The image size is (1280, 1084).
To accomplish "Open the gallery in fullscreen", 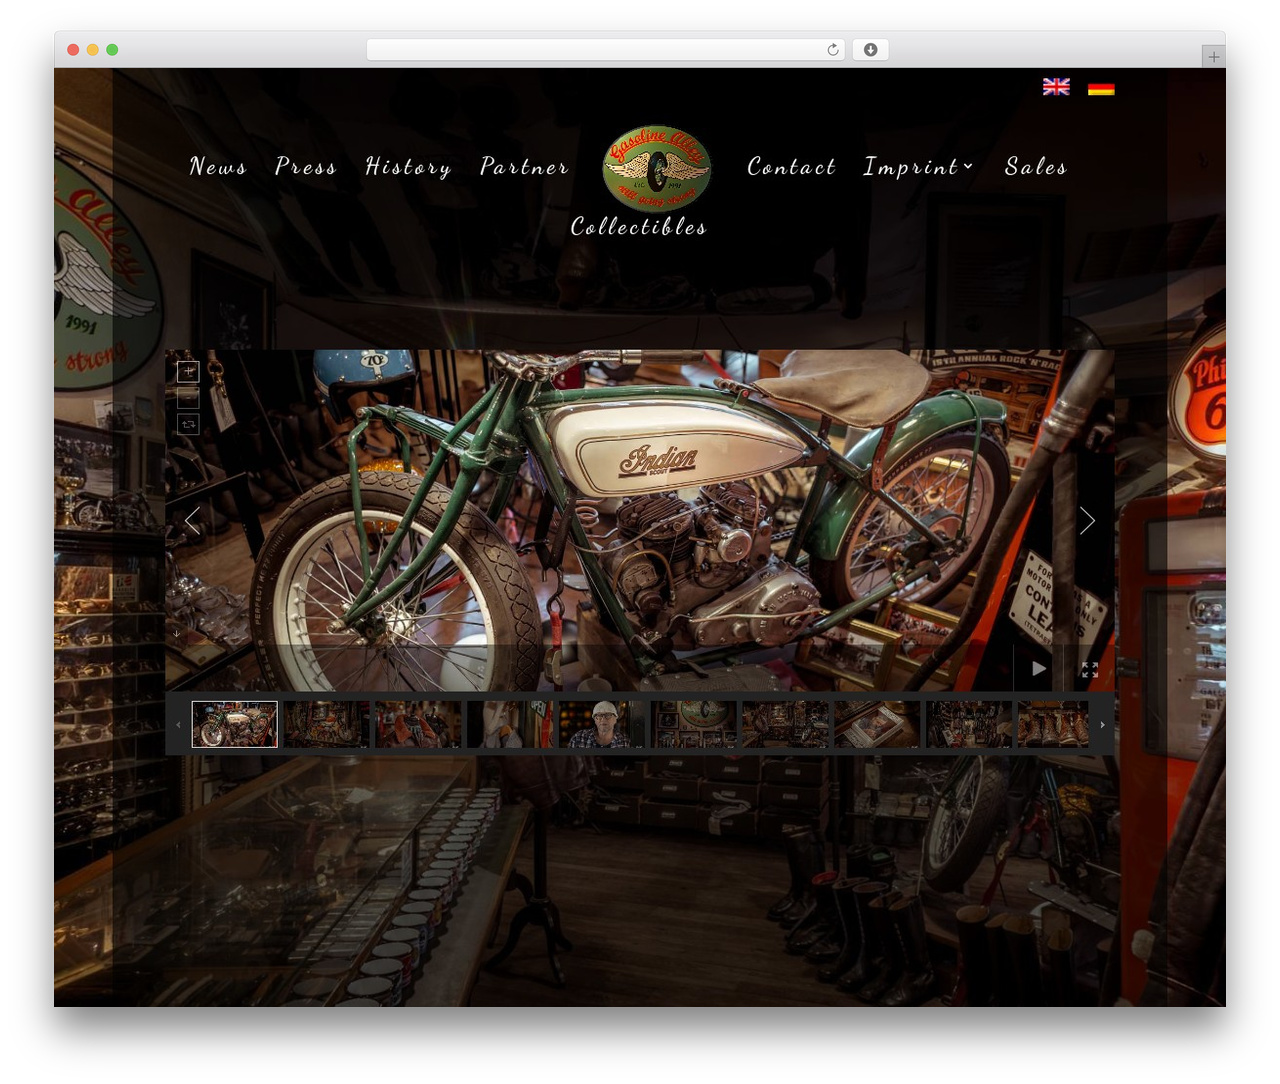I will click(x=1089, y=669).
